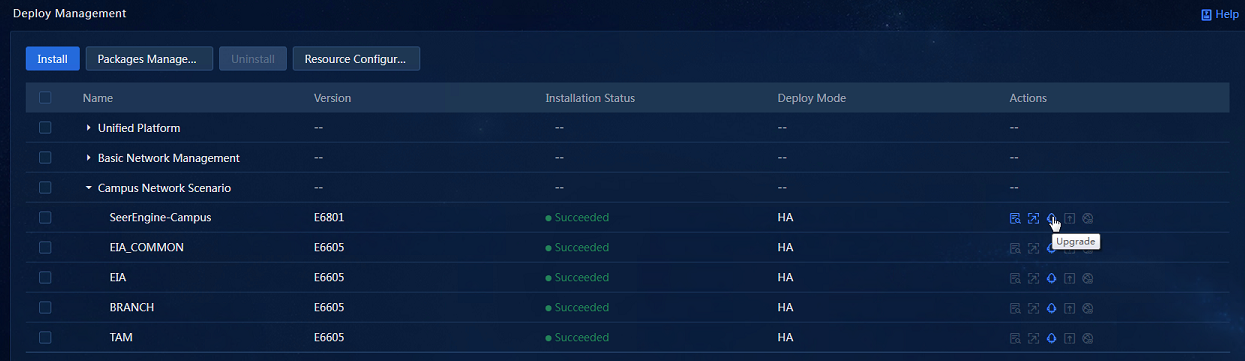Click the Upgrade icon in the EIA row
Screen dimensions: 1245x361
coord(1051,278)
